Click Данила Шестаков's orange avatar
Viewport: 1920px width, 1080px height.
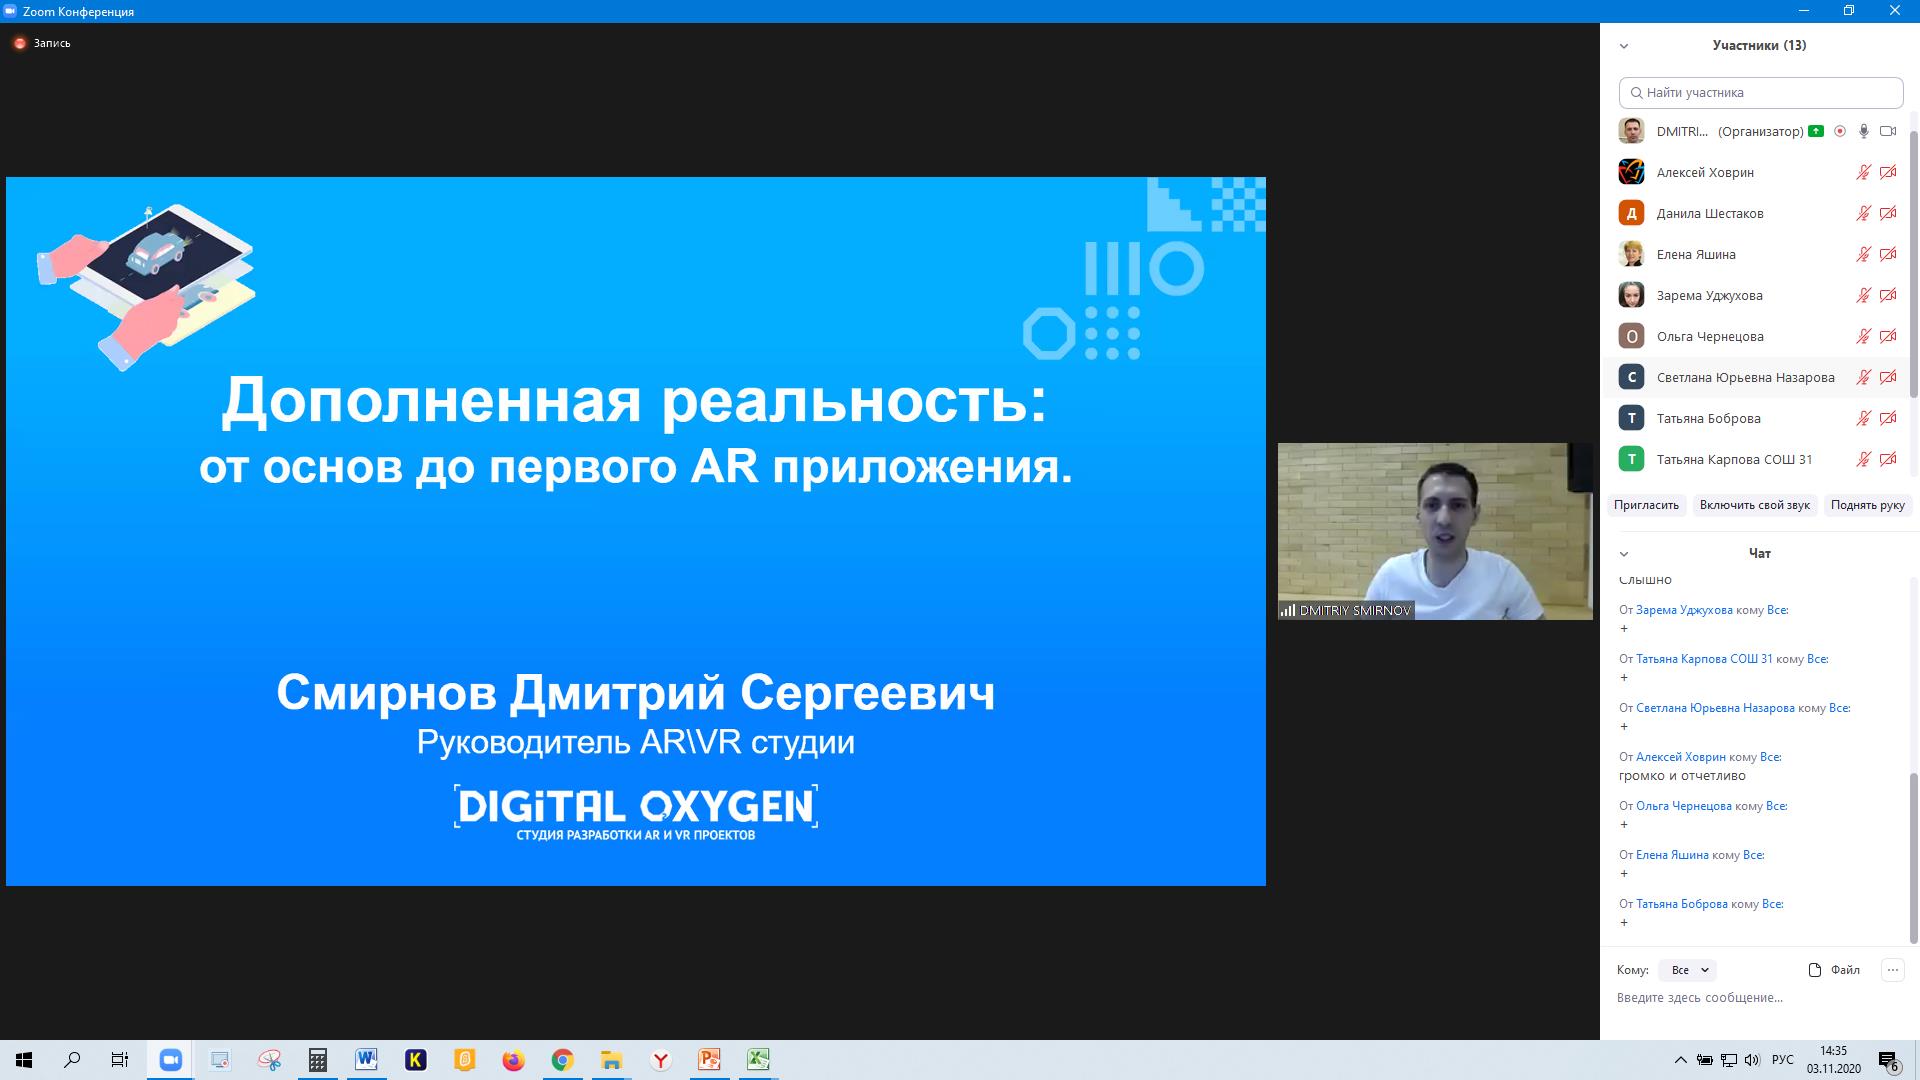click(1631, 213)
